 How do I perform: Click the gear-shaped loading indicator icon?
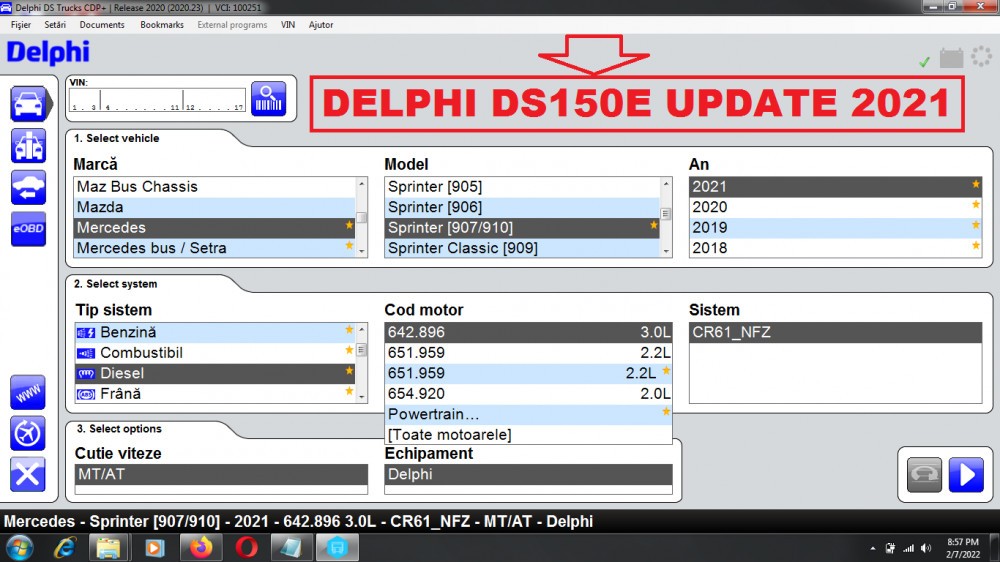(982, 56)
